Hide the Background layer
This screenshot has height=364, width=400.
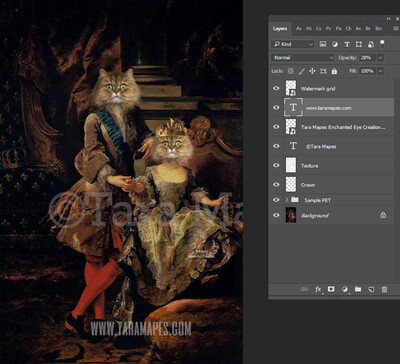(x=276, y=215)
